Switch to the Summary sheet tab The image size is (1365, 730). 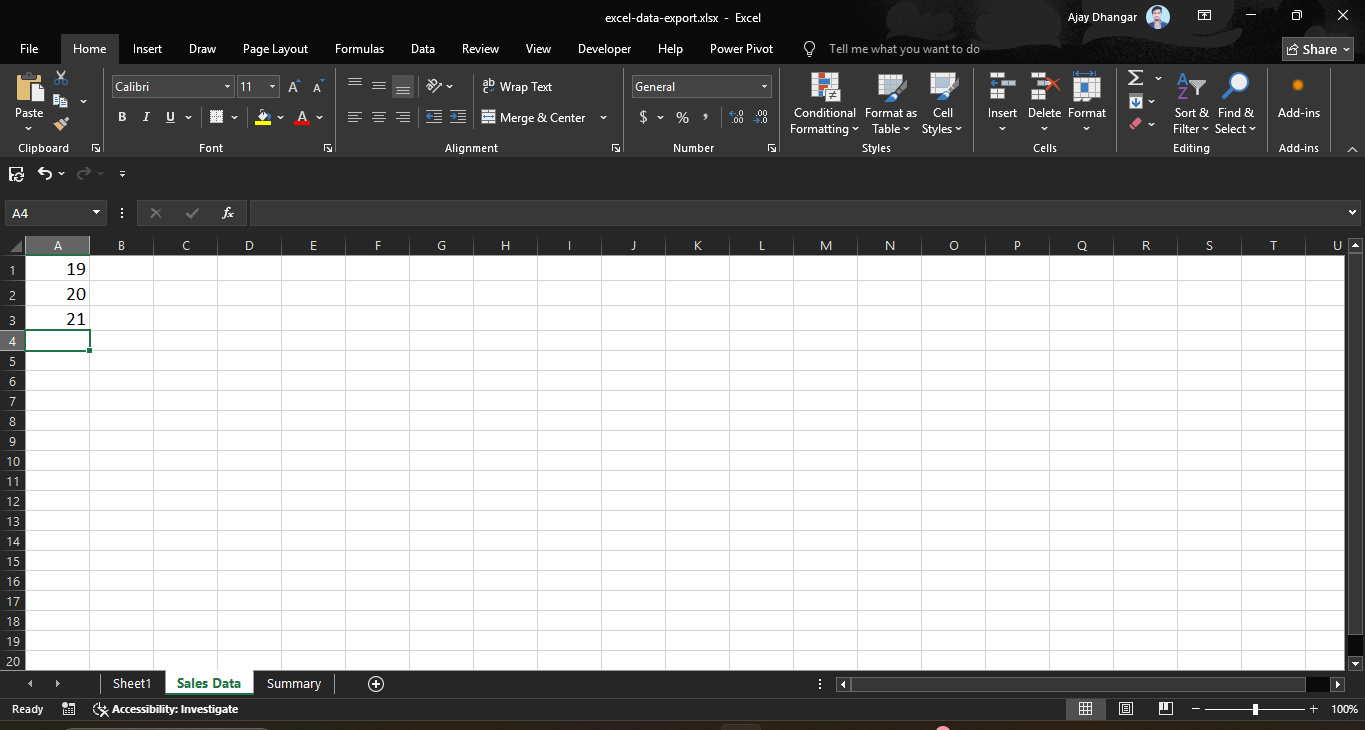pyautogui.click(x=294, y=684)
